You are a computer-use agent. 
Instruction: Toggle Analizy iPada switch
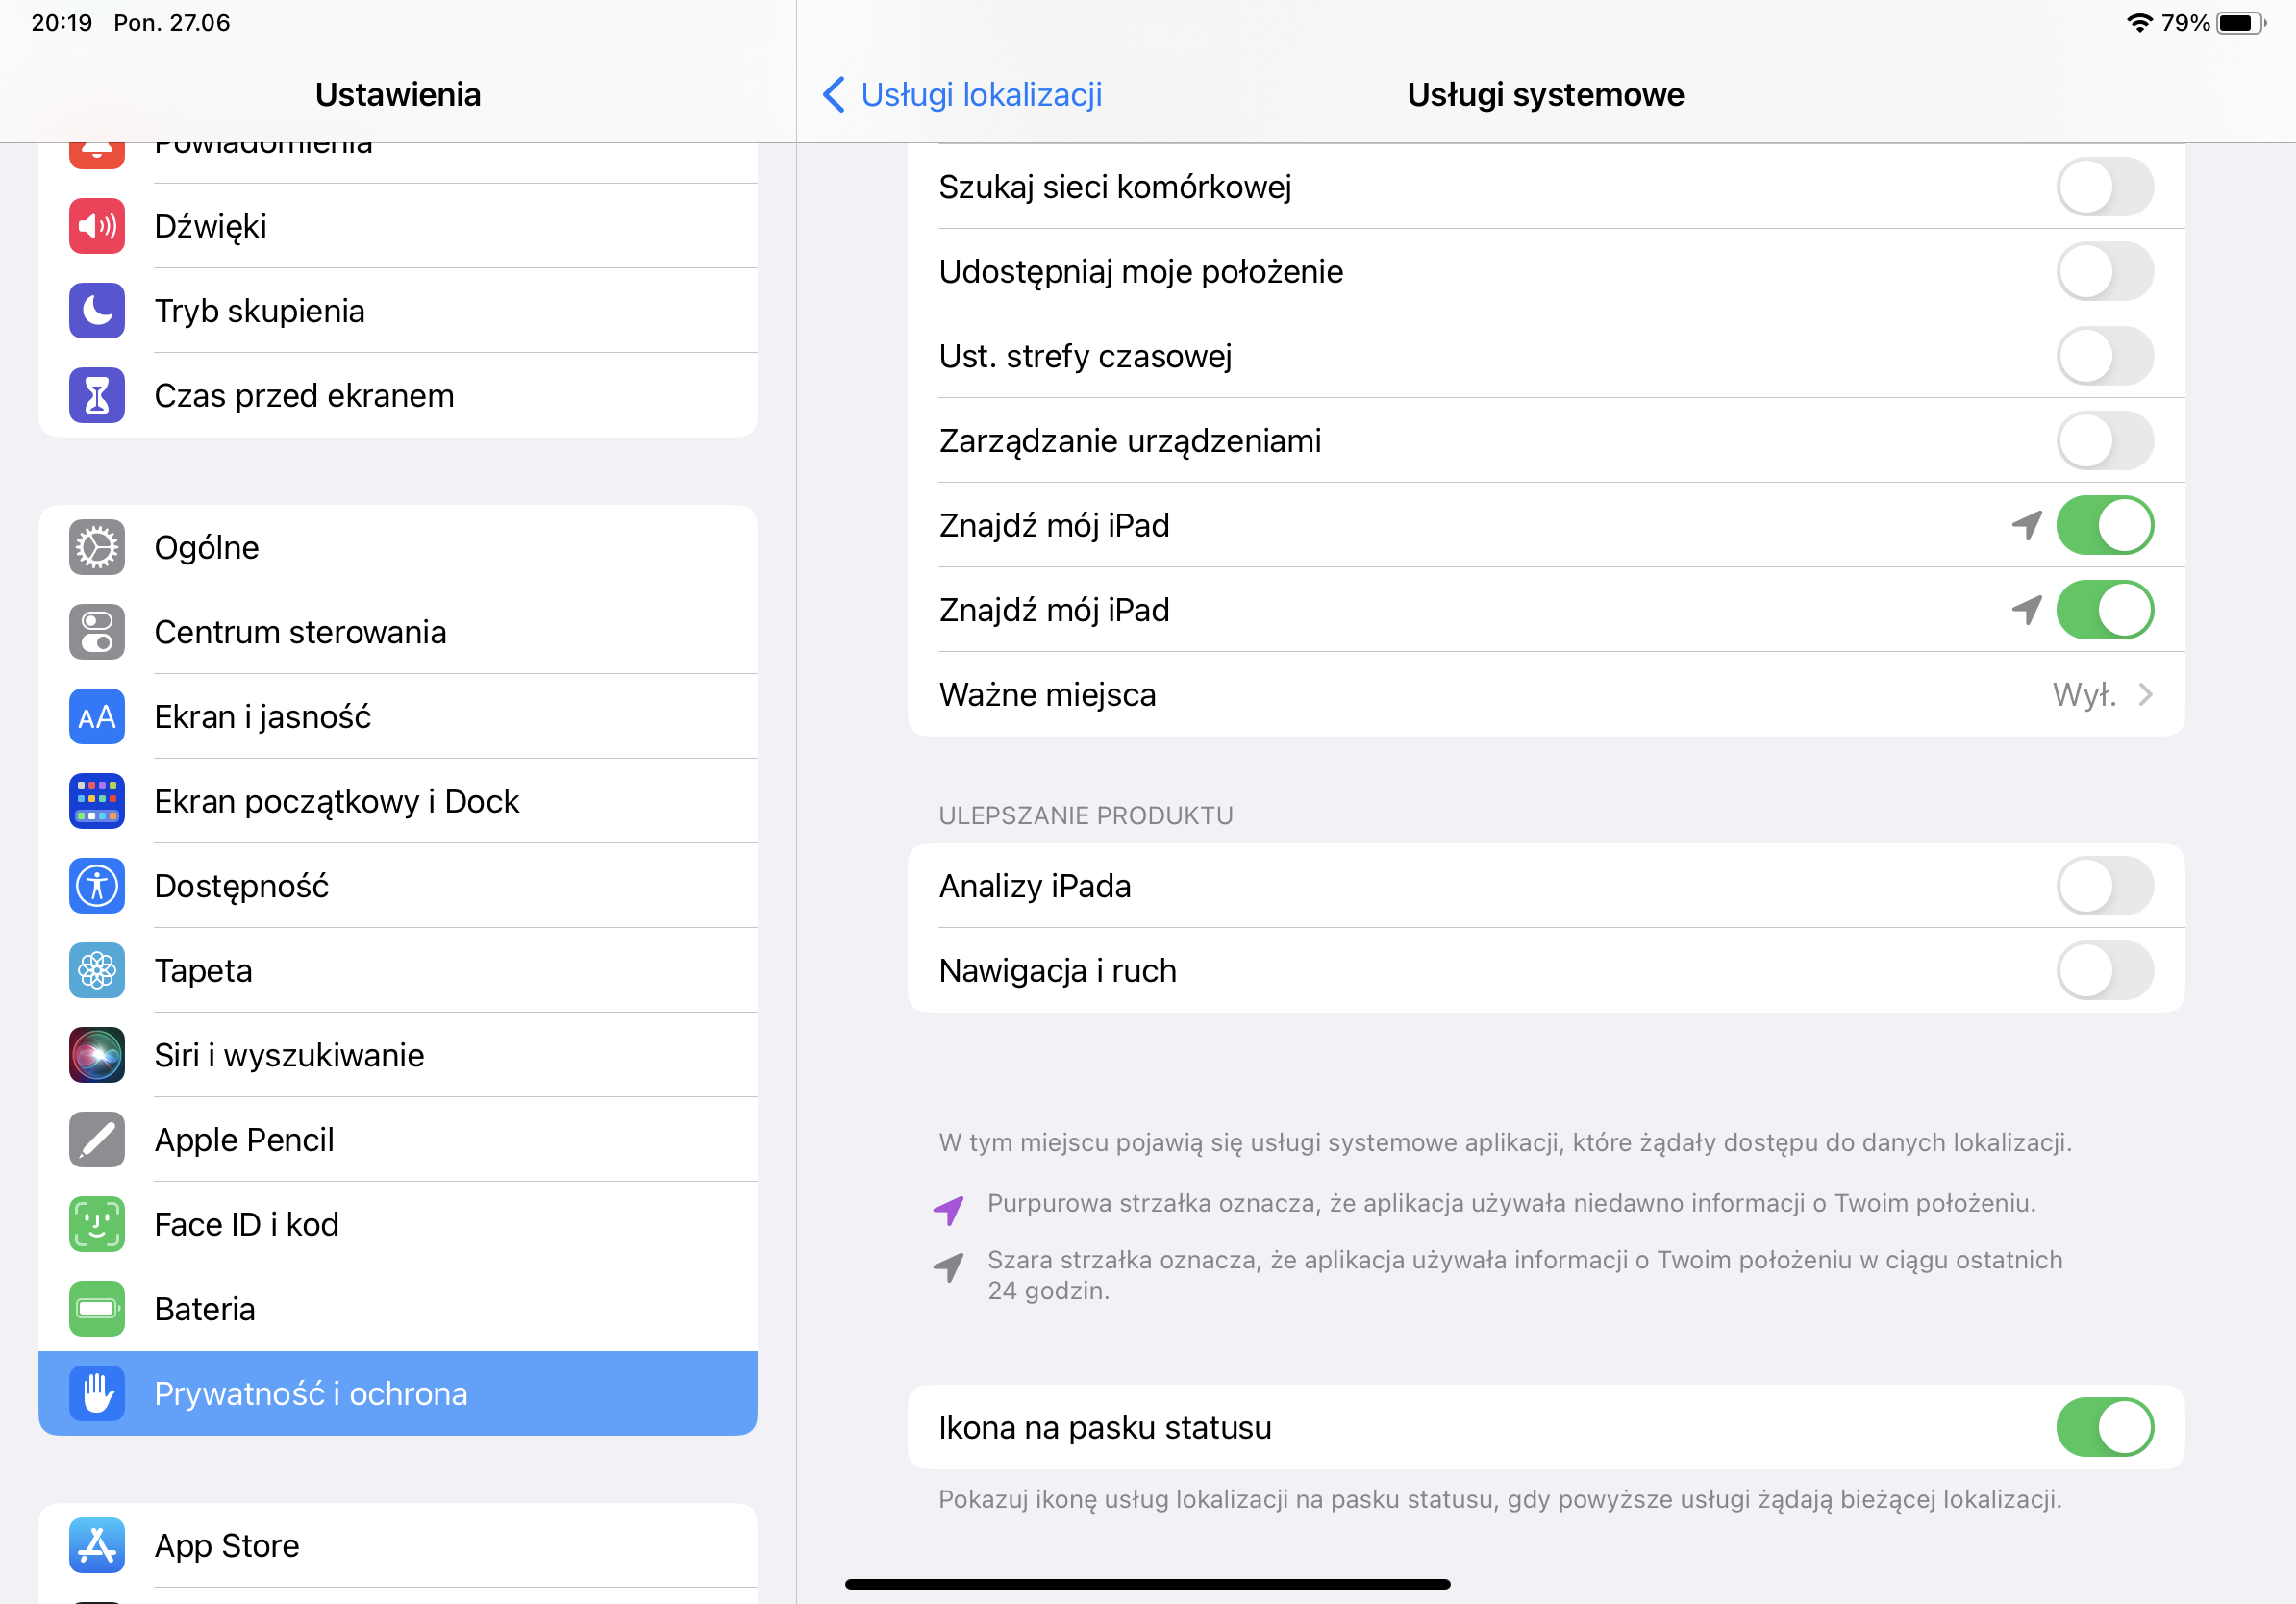[2104, 886]
